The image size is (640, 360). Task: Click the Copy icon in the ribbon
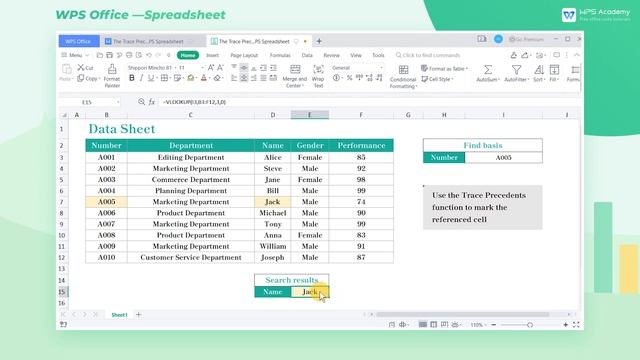coord(81,78)
